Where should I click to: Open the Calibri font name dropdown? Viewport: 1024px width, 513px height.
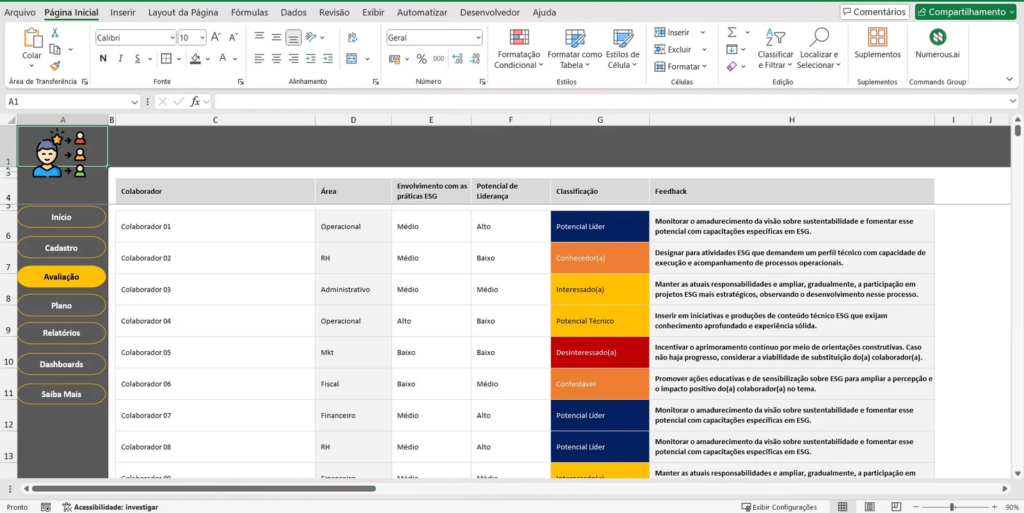(170, 37)
